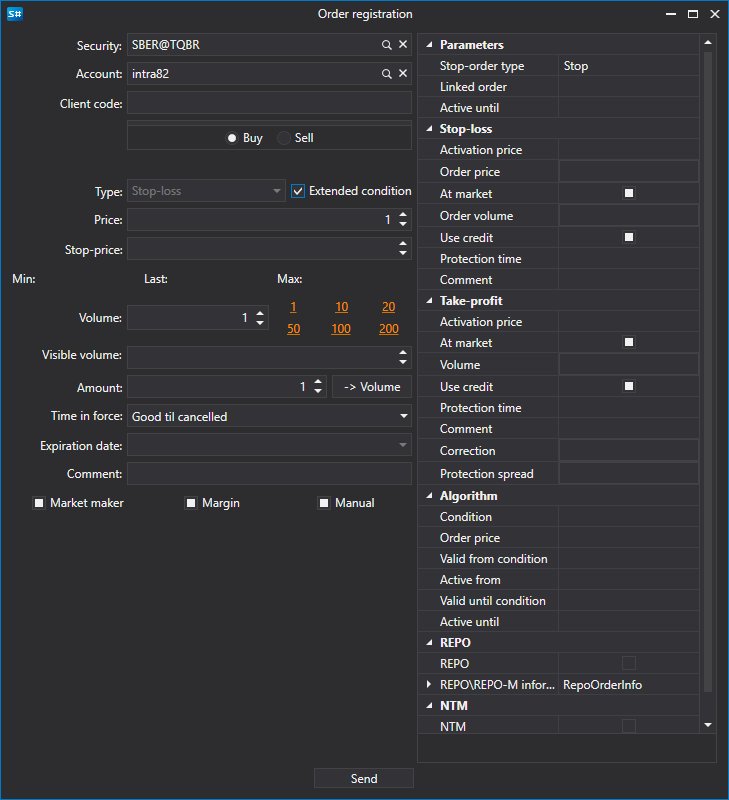This screenshot has width=729, height=800.
Task: Maximize the Order registration window
Action: (x=693, y=14)
